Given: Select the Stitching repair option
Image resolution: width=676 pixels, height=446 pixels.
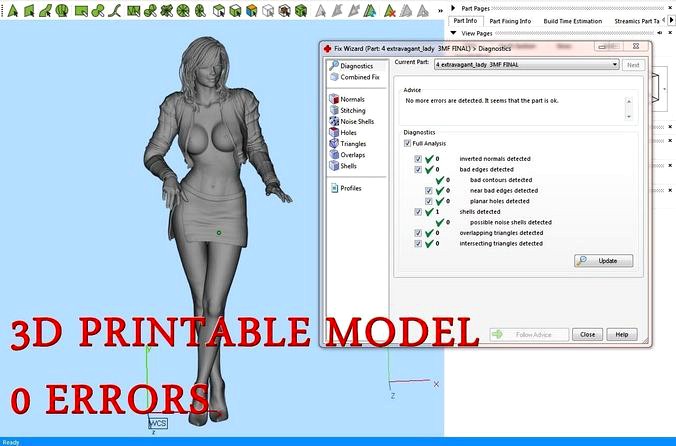Looking at the screenshot, I should click(353, 111).
